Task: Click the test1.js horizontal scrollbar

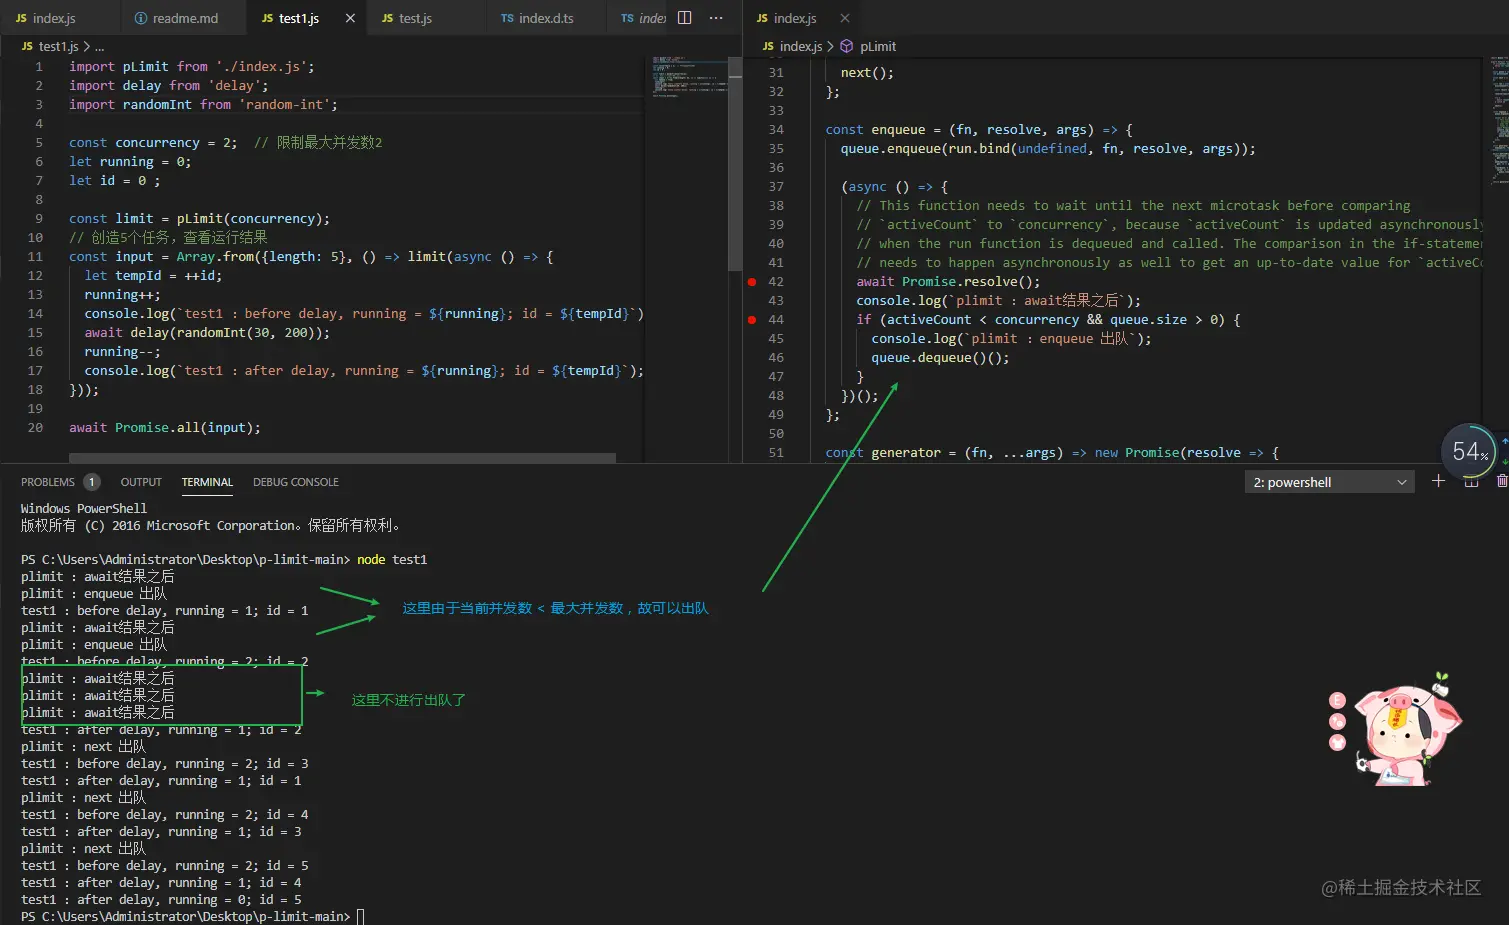Action: 342,458
